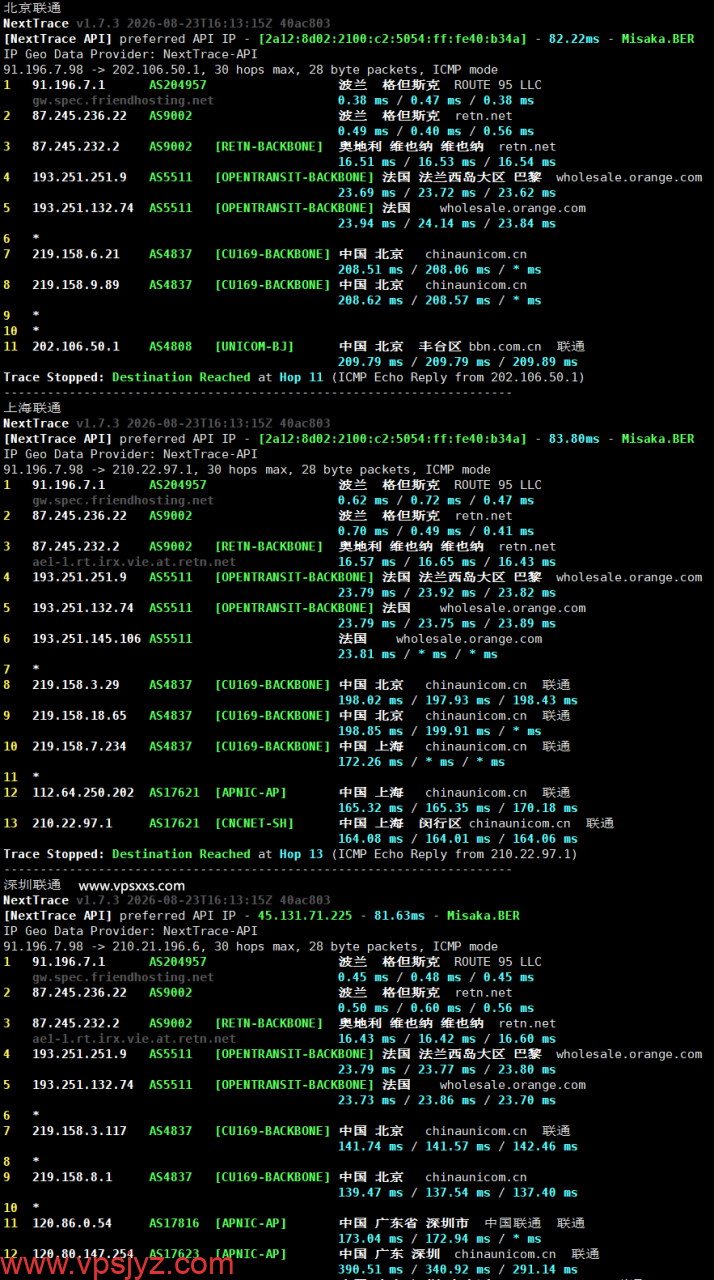Select latency '208.51 ms' on Beijing hop 7
The width and height of the screenshot is (714, 1280).
371,270
